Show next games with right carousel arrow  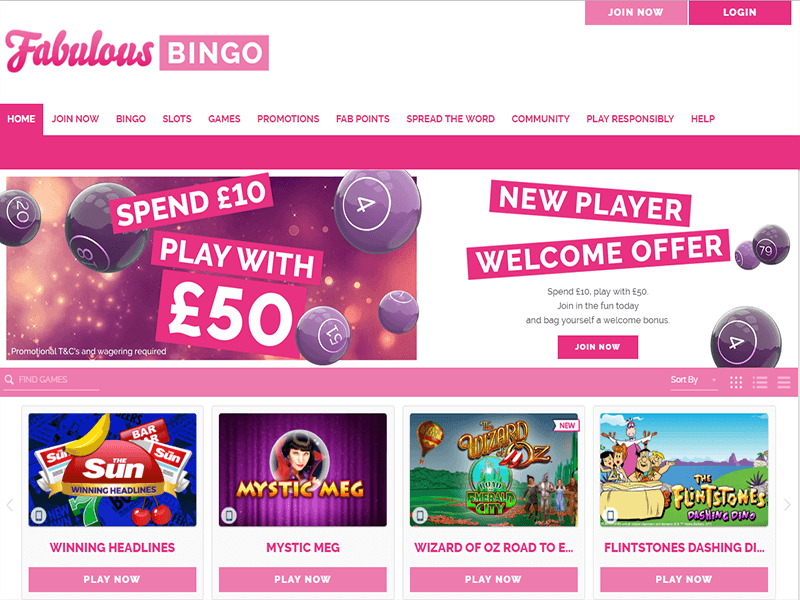[x=787, y=505]
